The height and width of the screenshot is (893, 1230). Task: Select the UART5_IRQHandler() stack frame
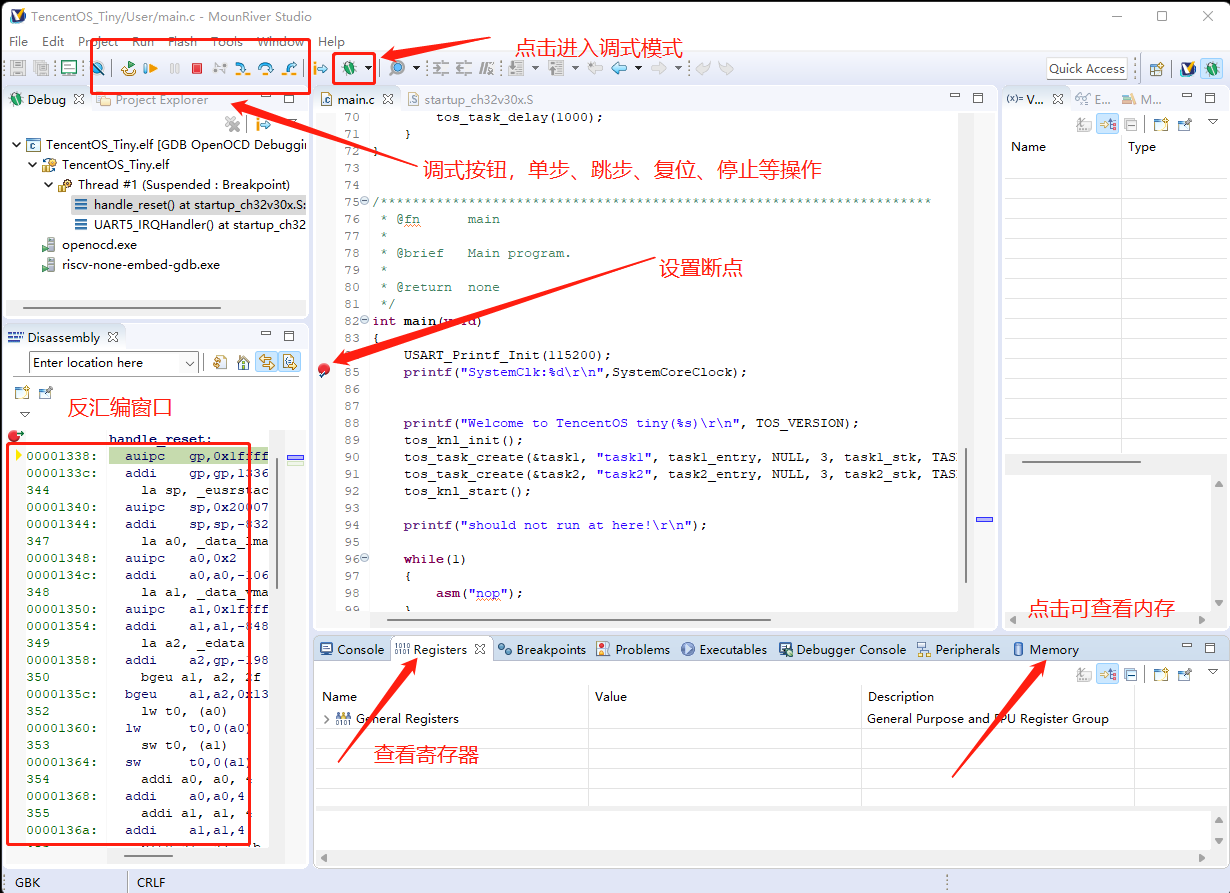pos(190,224)
